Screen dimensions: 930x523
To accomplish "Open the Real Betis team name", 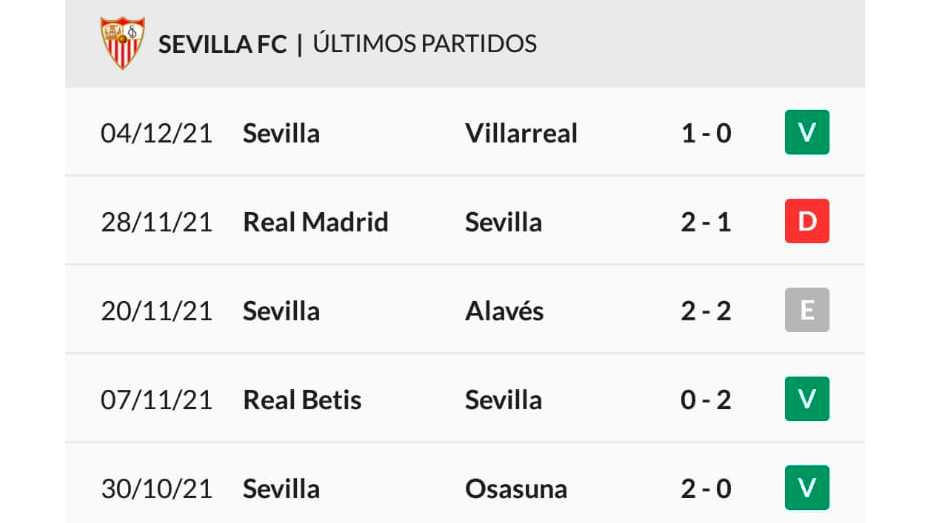I will click(302, 400).
